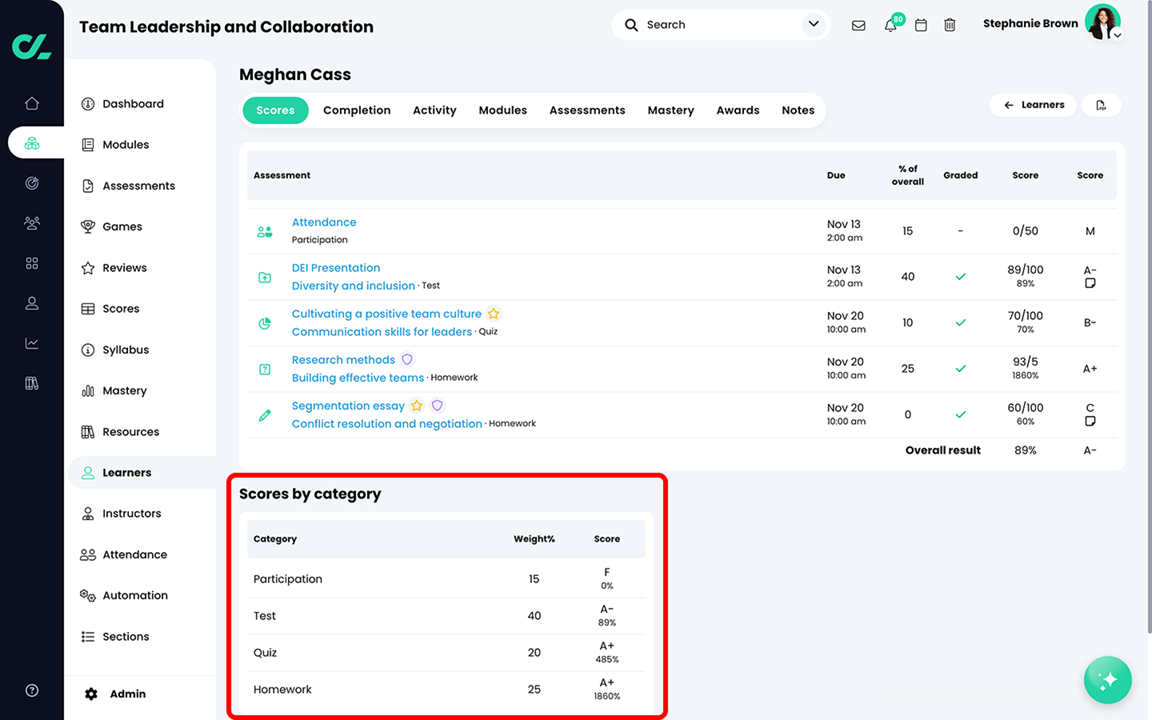Open the AI assistant sparkle button
Image resolution: width=1152 pixels, height=720 pixels.
point(1107,680)
